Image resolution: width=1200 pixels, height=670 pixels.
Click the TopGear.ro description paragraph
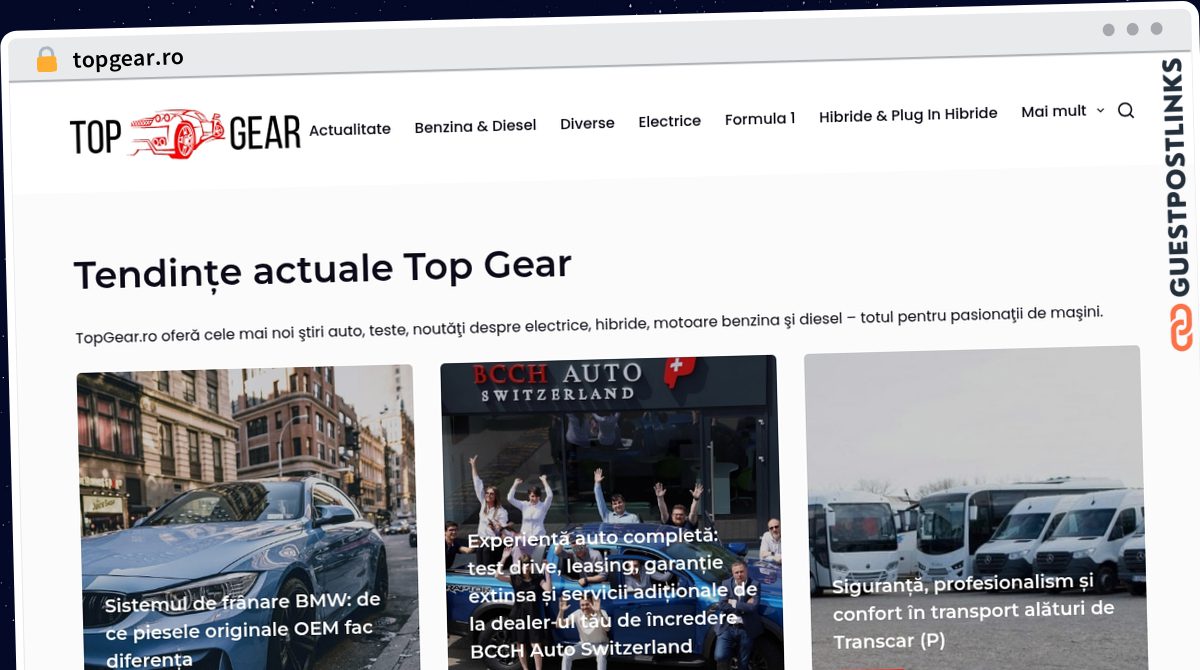tap(589, 325)
